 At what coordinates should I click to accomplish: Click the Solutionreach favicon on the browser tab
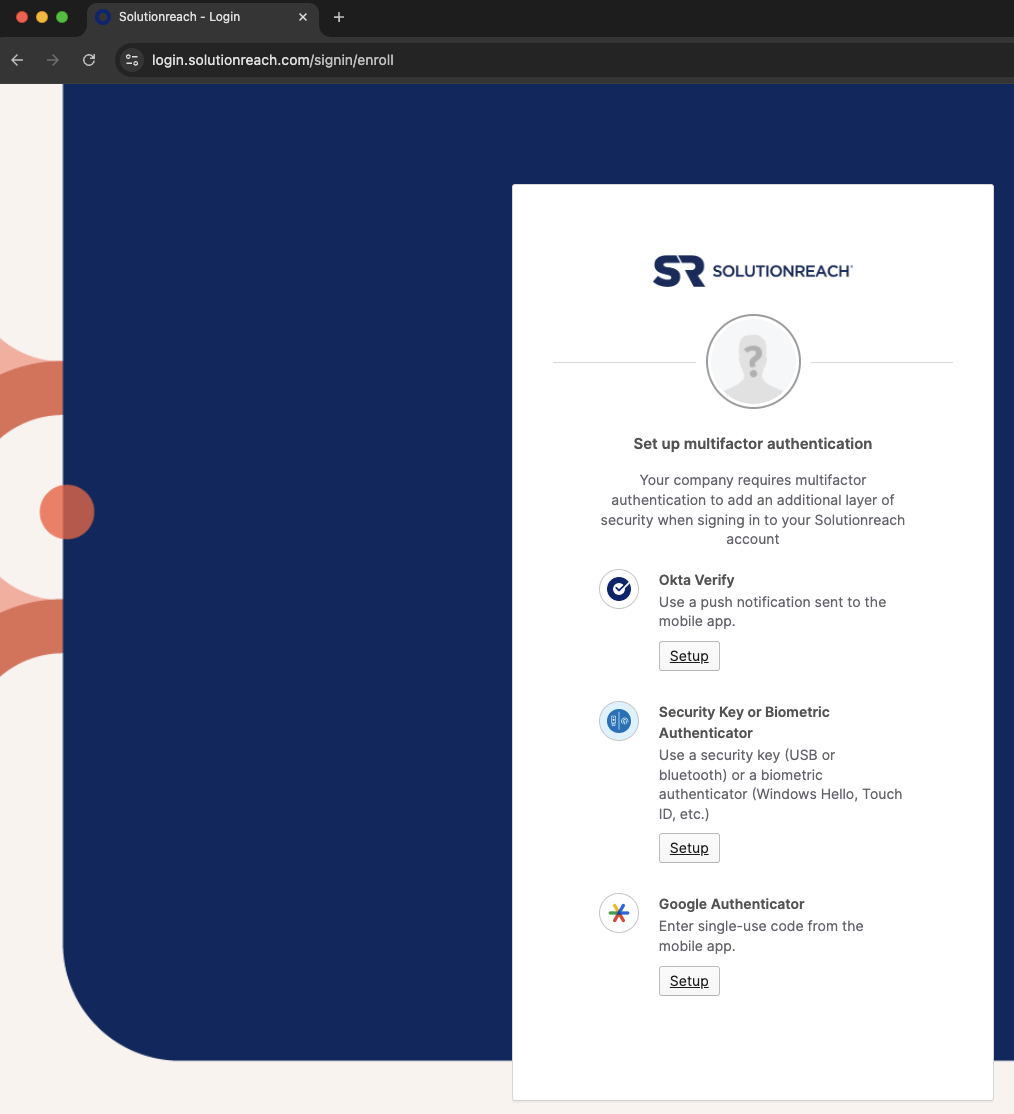pos(103,17)
